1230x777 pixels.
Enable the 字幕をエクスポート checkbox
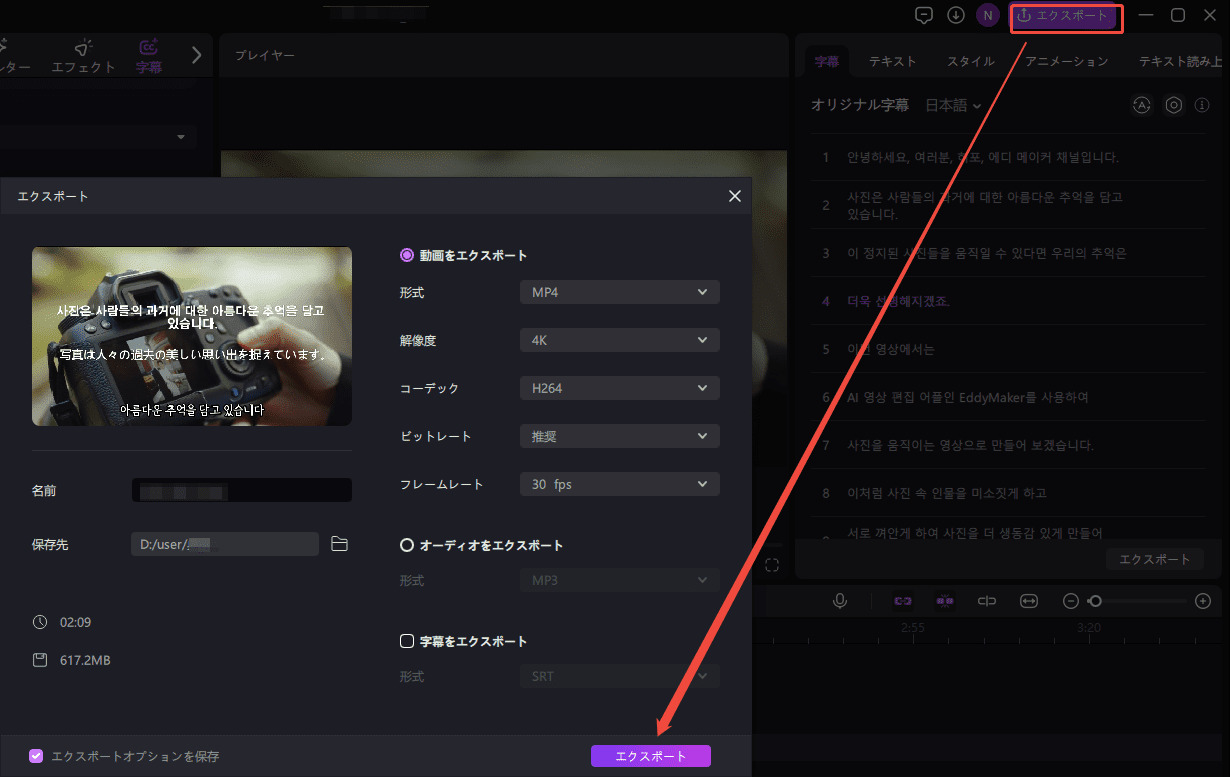[406, 641]
